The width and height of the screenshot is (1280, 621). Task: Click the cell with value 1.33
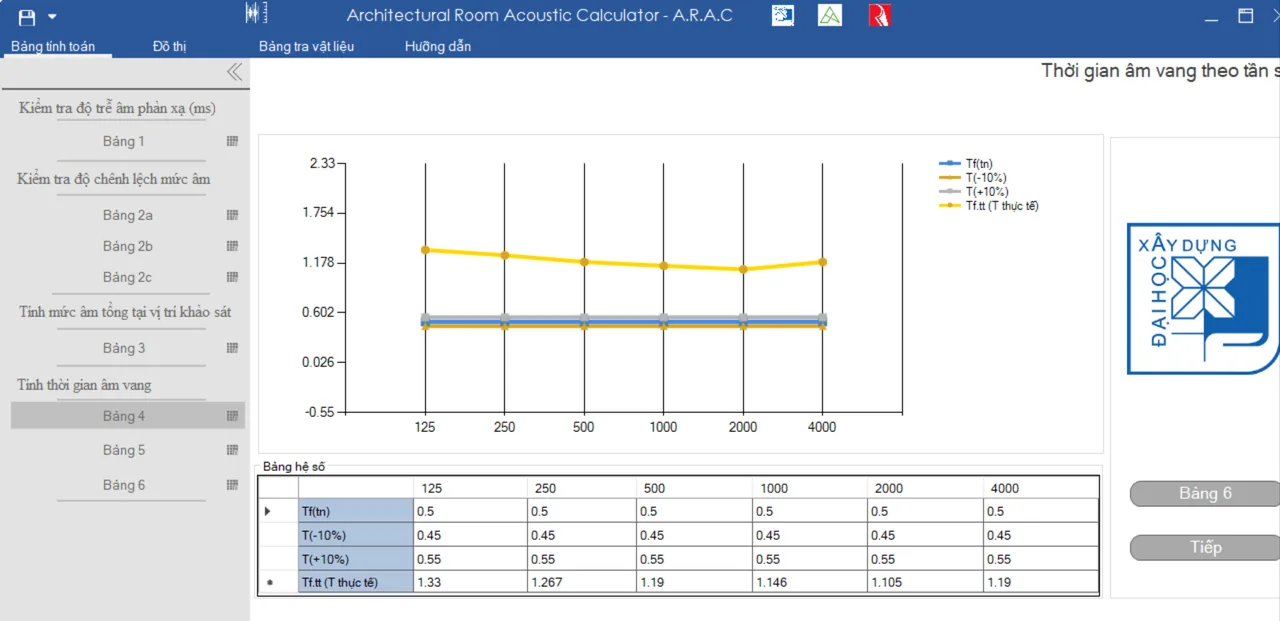click(x=470, y=582)
